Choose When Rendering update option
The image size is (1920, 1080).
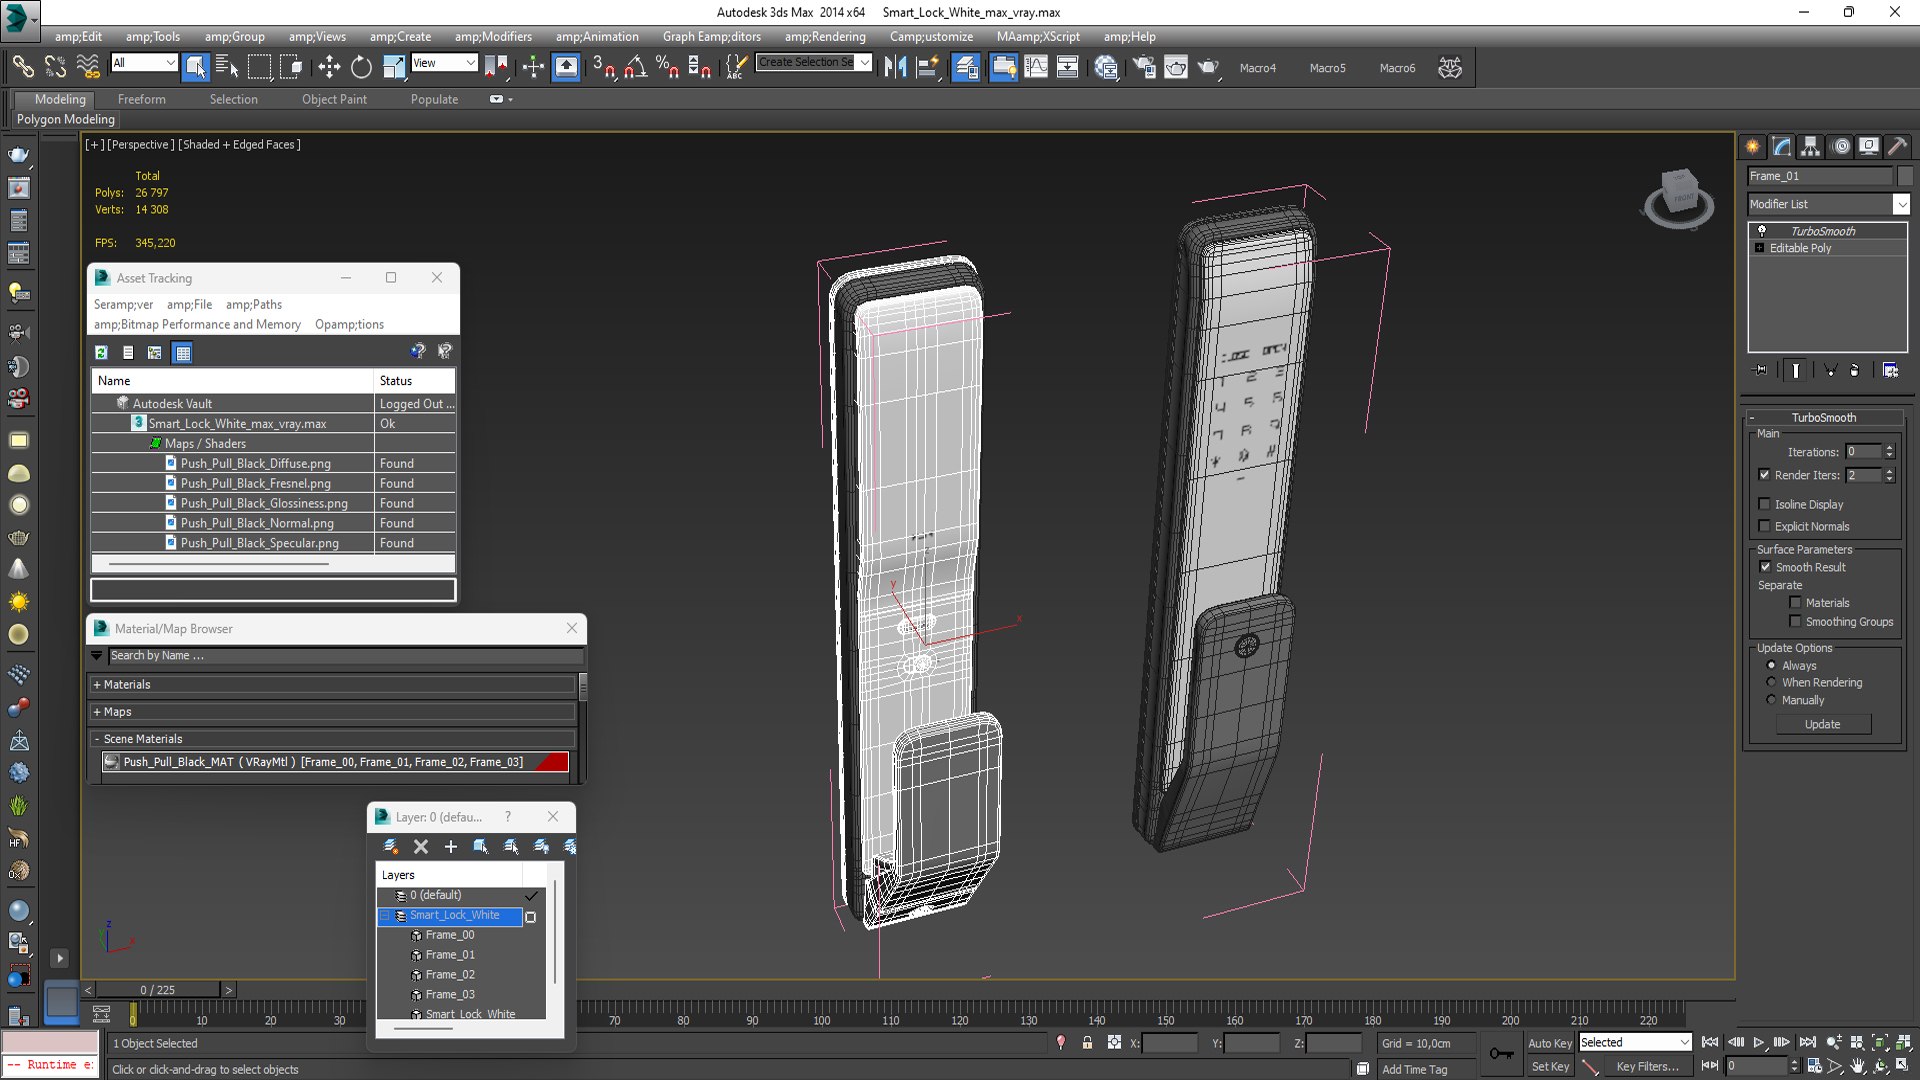[x=1771, y=682]
